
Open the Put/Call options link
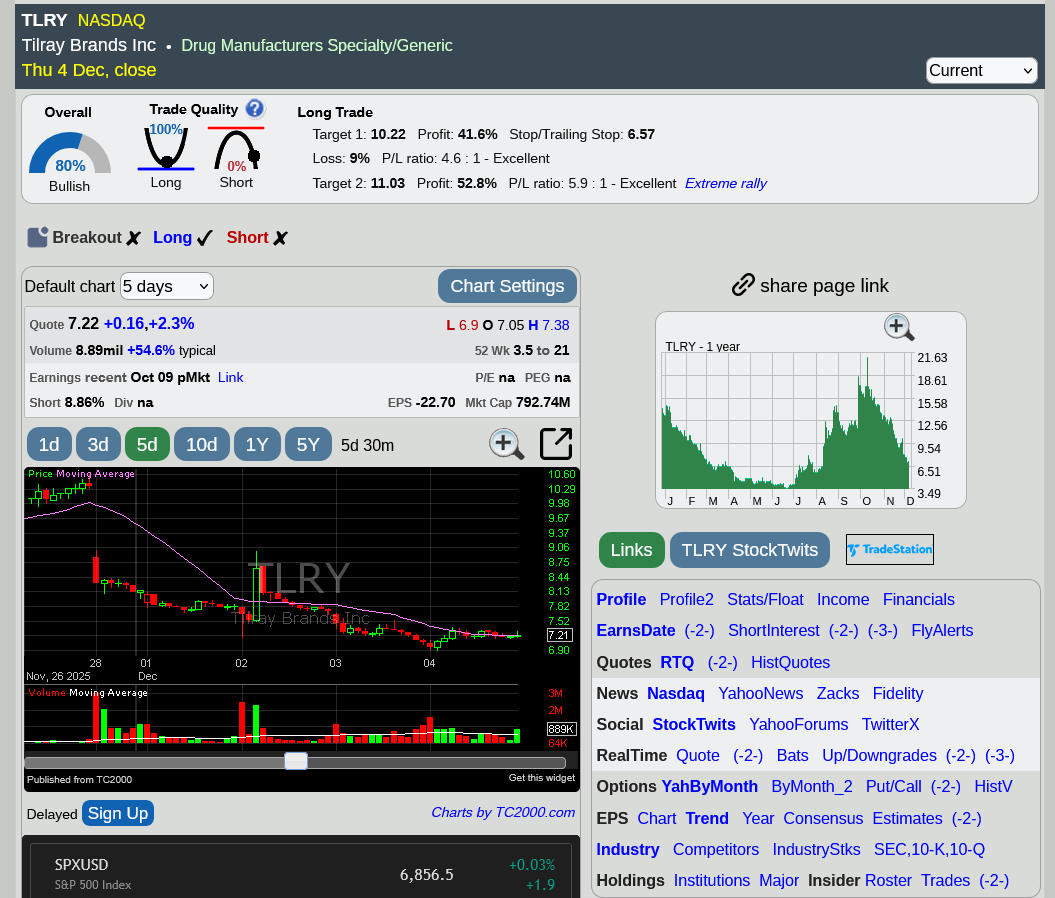(x=894, y=786)
